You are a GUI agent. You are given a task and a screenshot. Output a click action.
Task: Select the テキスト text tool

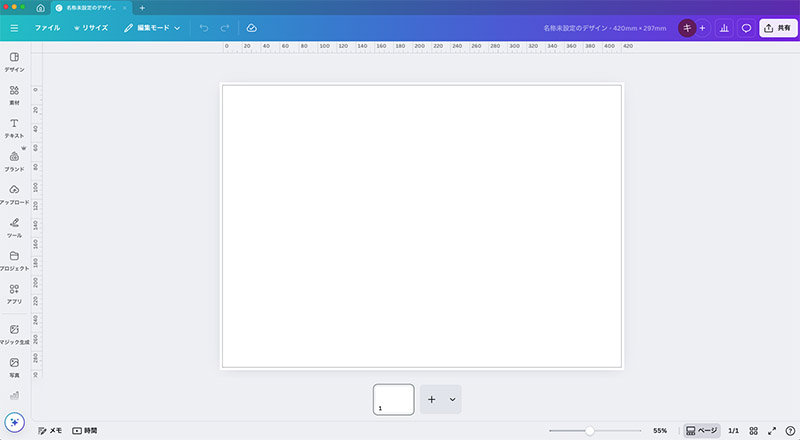[x=14, y=126]
